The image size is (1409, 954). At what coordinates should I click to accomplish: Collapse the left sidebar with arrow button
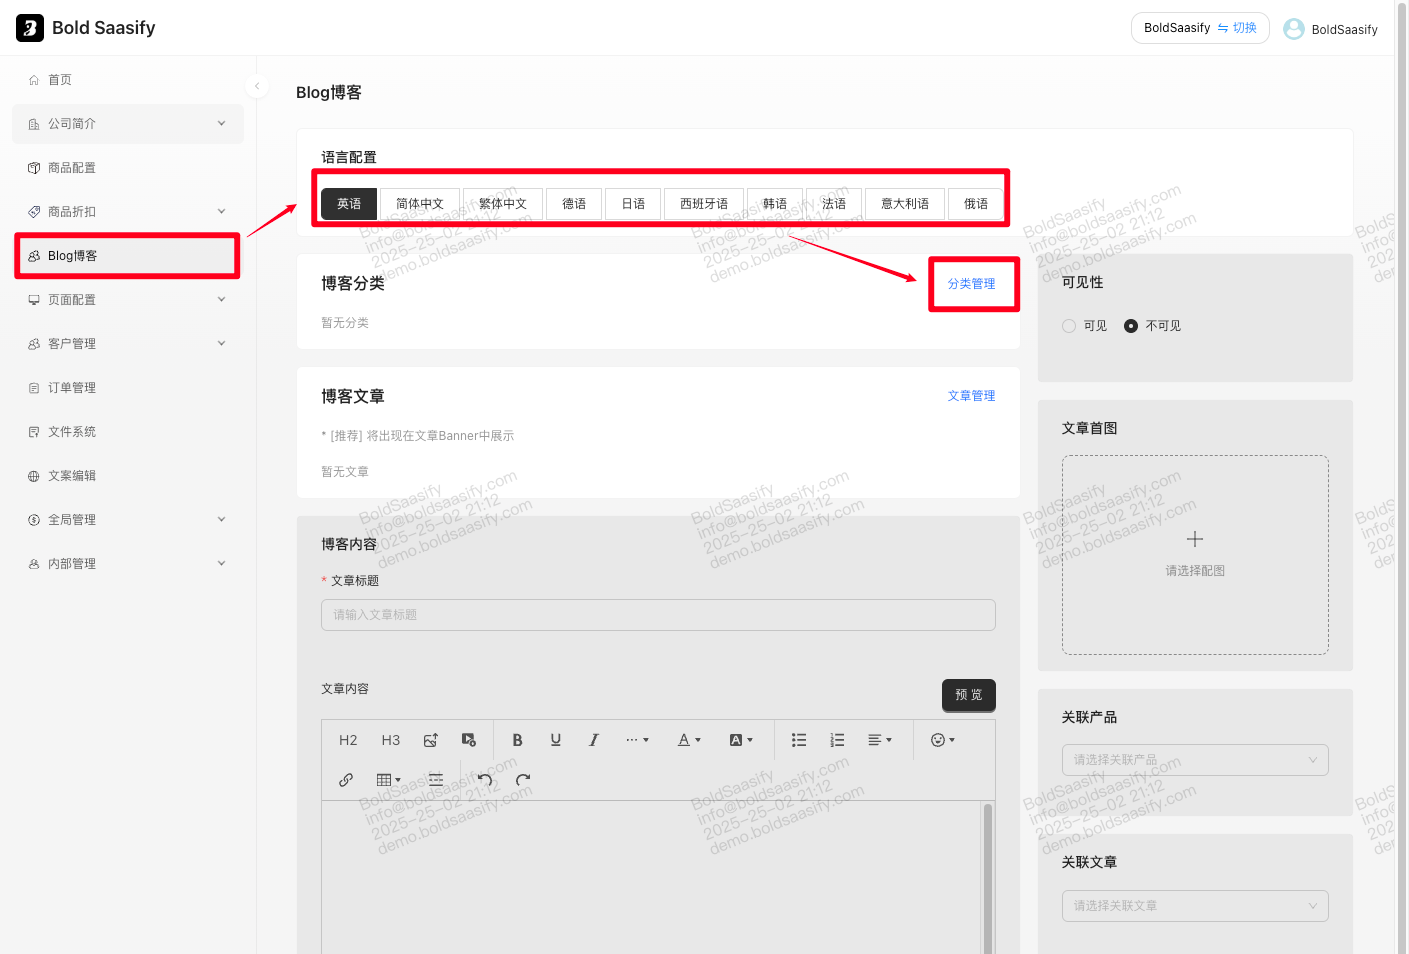257,86
